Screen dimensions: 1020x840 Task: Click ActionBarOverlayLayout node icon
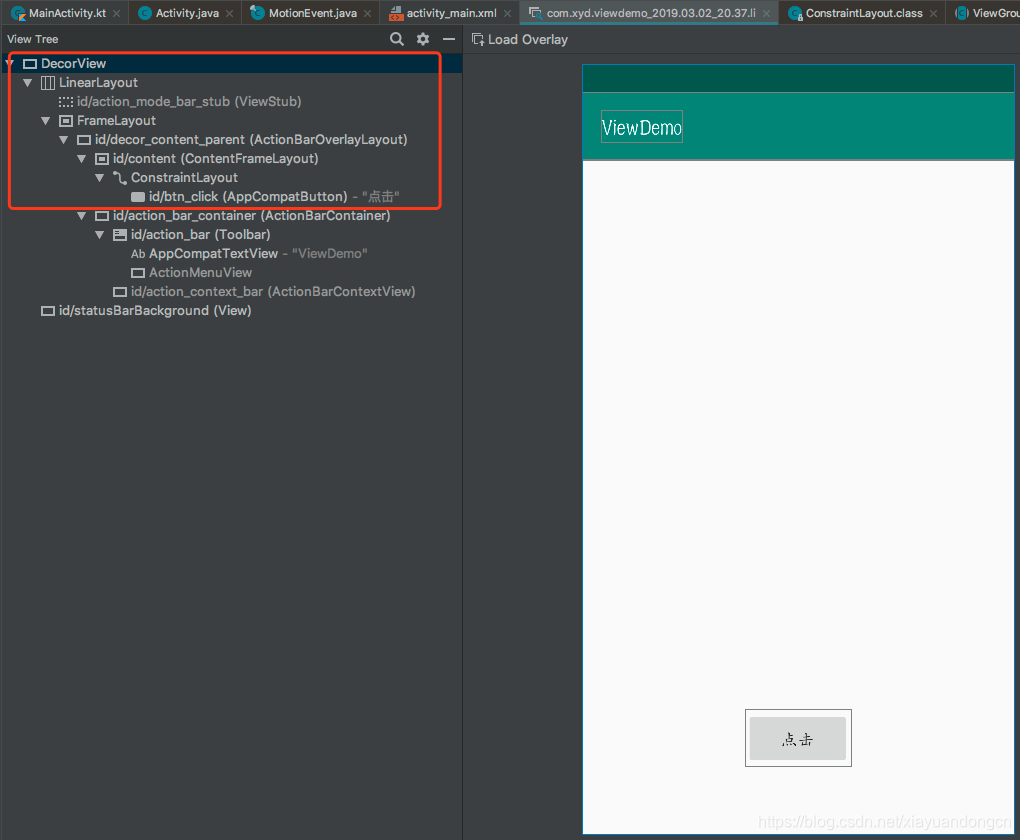click(x=84, y=140)
